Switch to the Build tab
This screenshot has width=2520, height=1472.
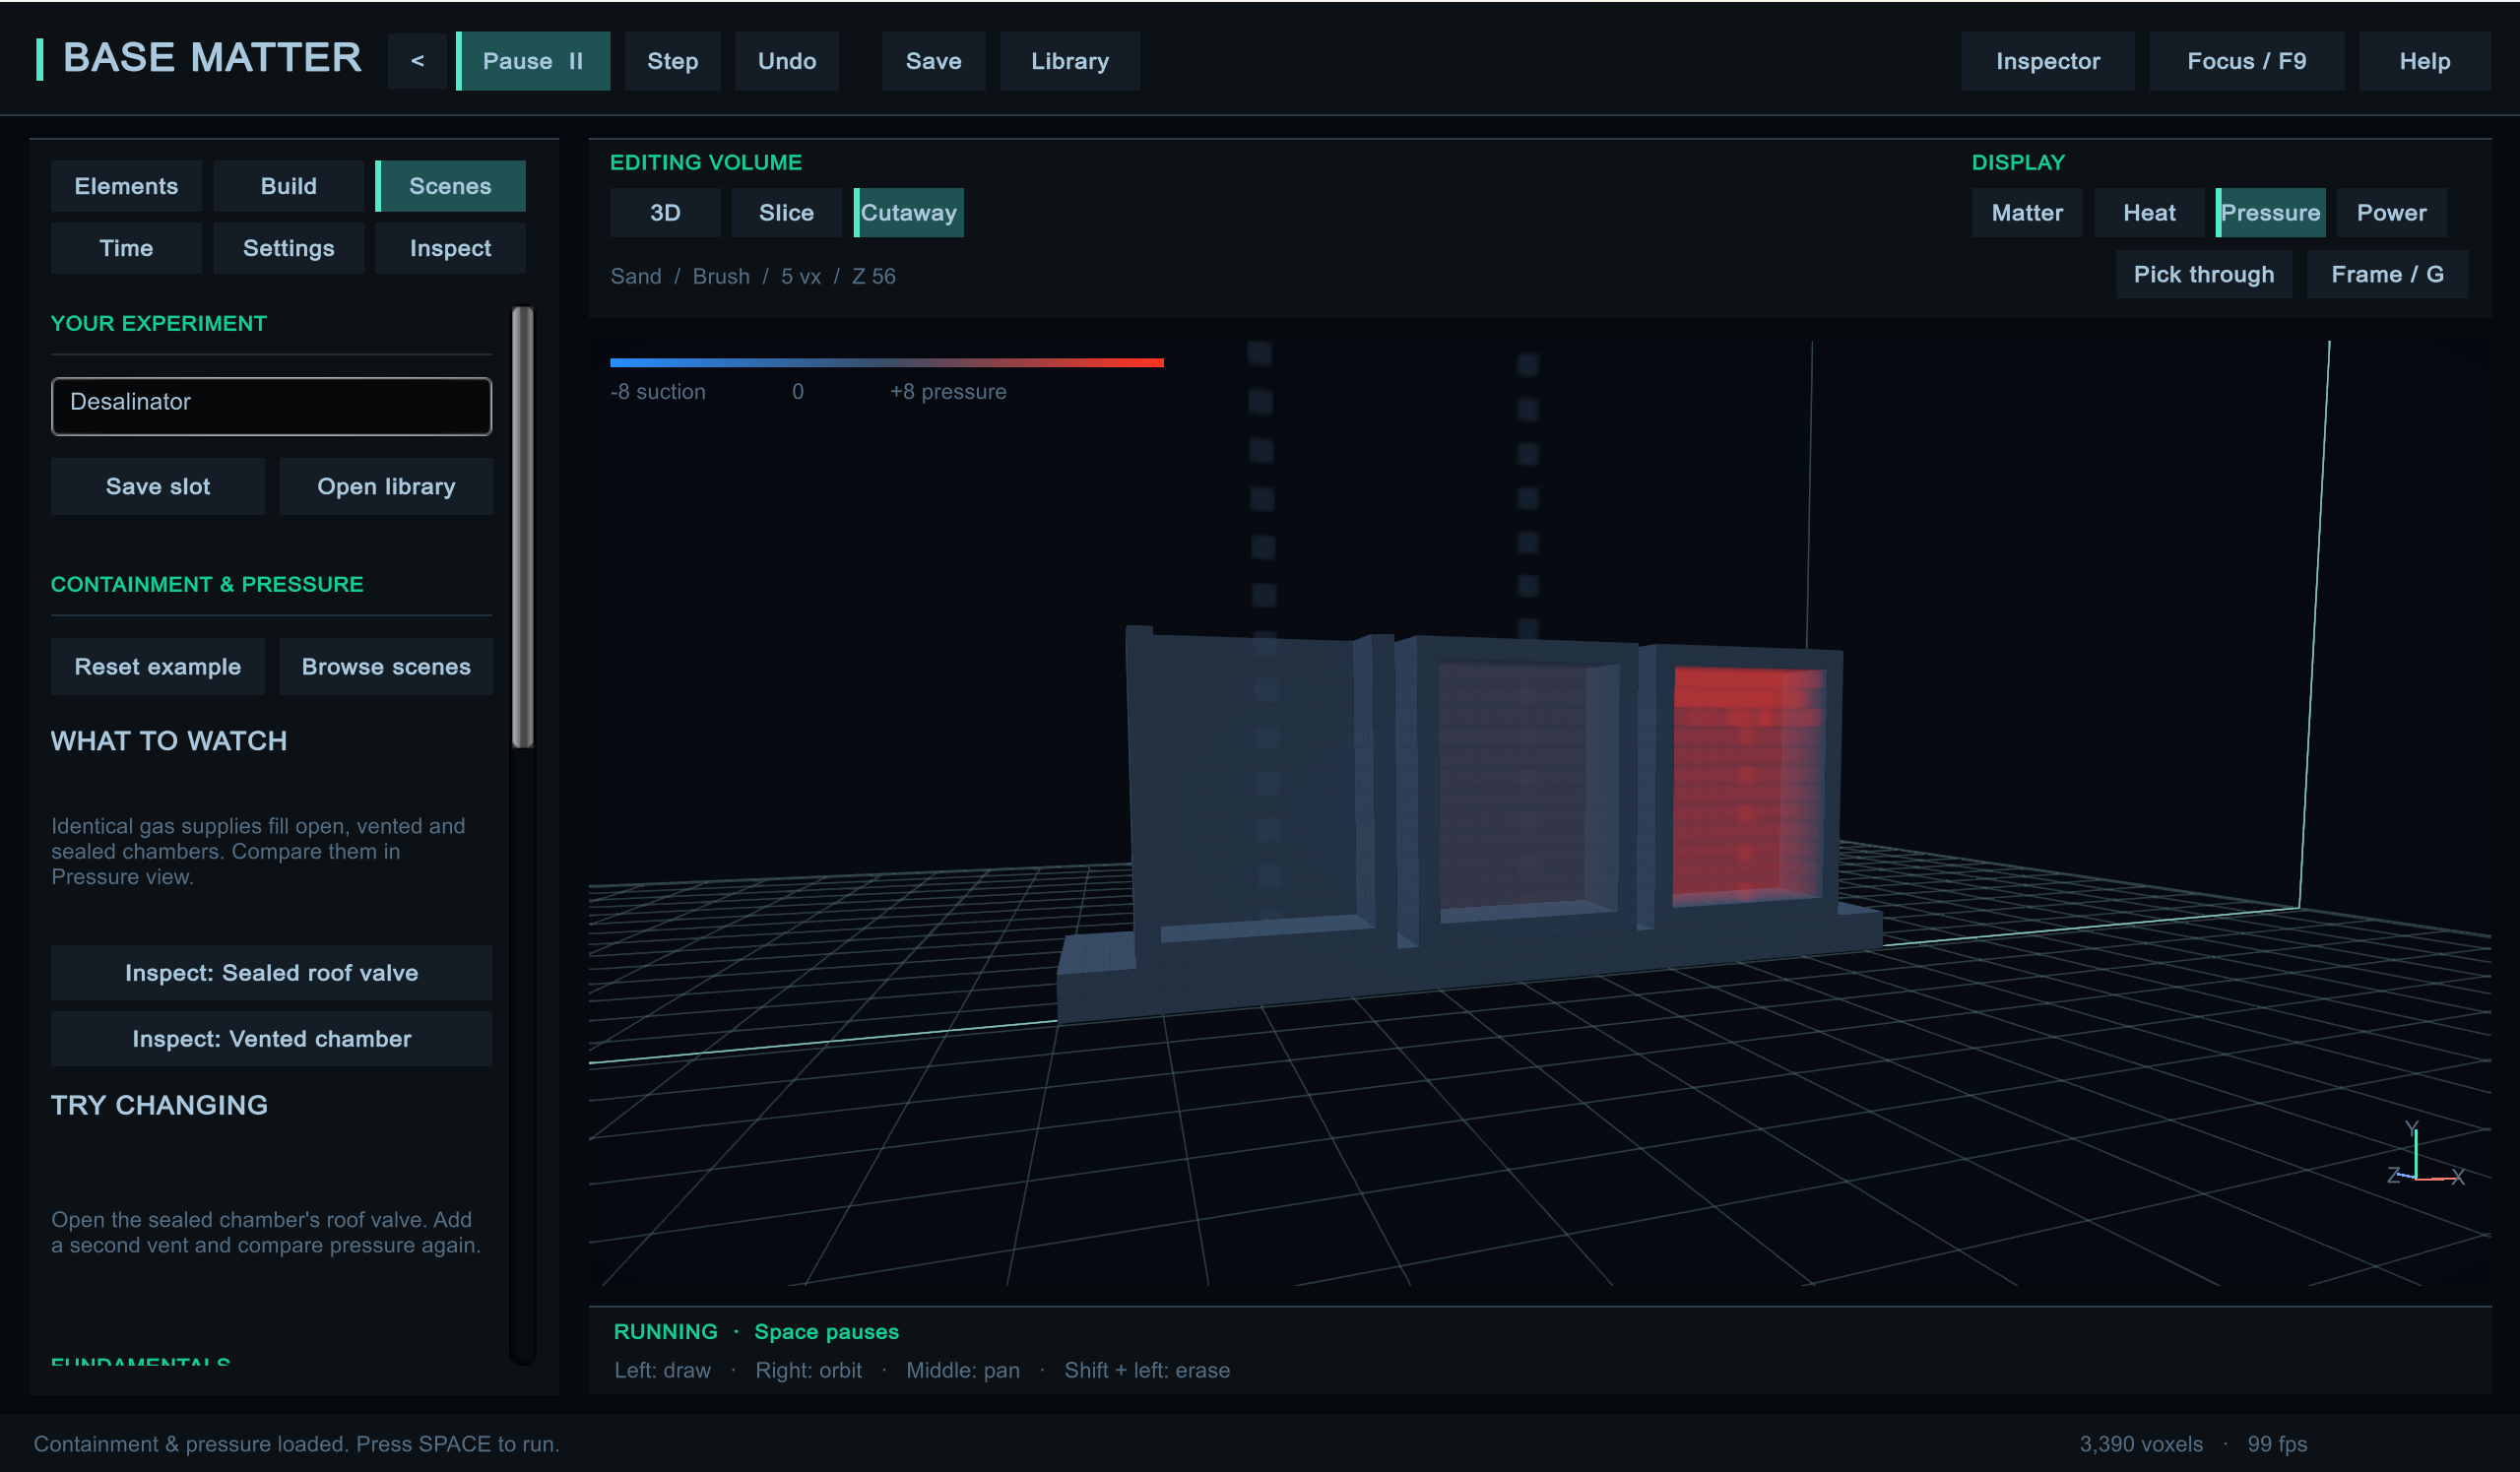pyautogui.click(x=288, y=186)
